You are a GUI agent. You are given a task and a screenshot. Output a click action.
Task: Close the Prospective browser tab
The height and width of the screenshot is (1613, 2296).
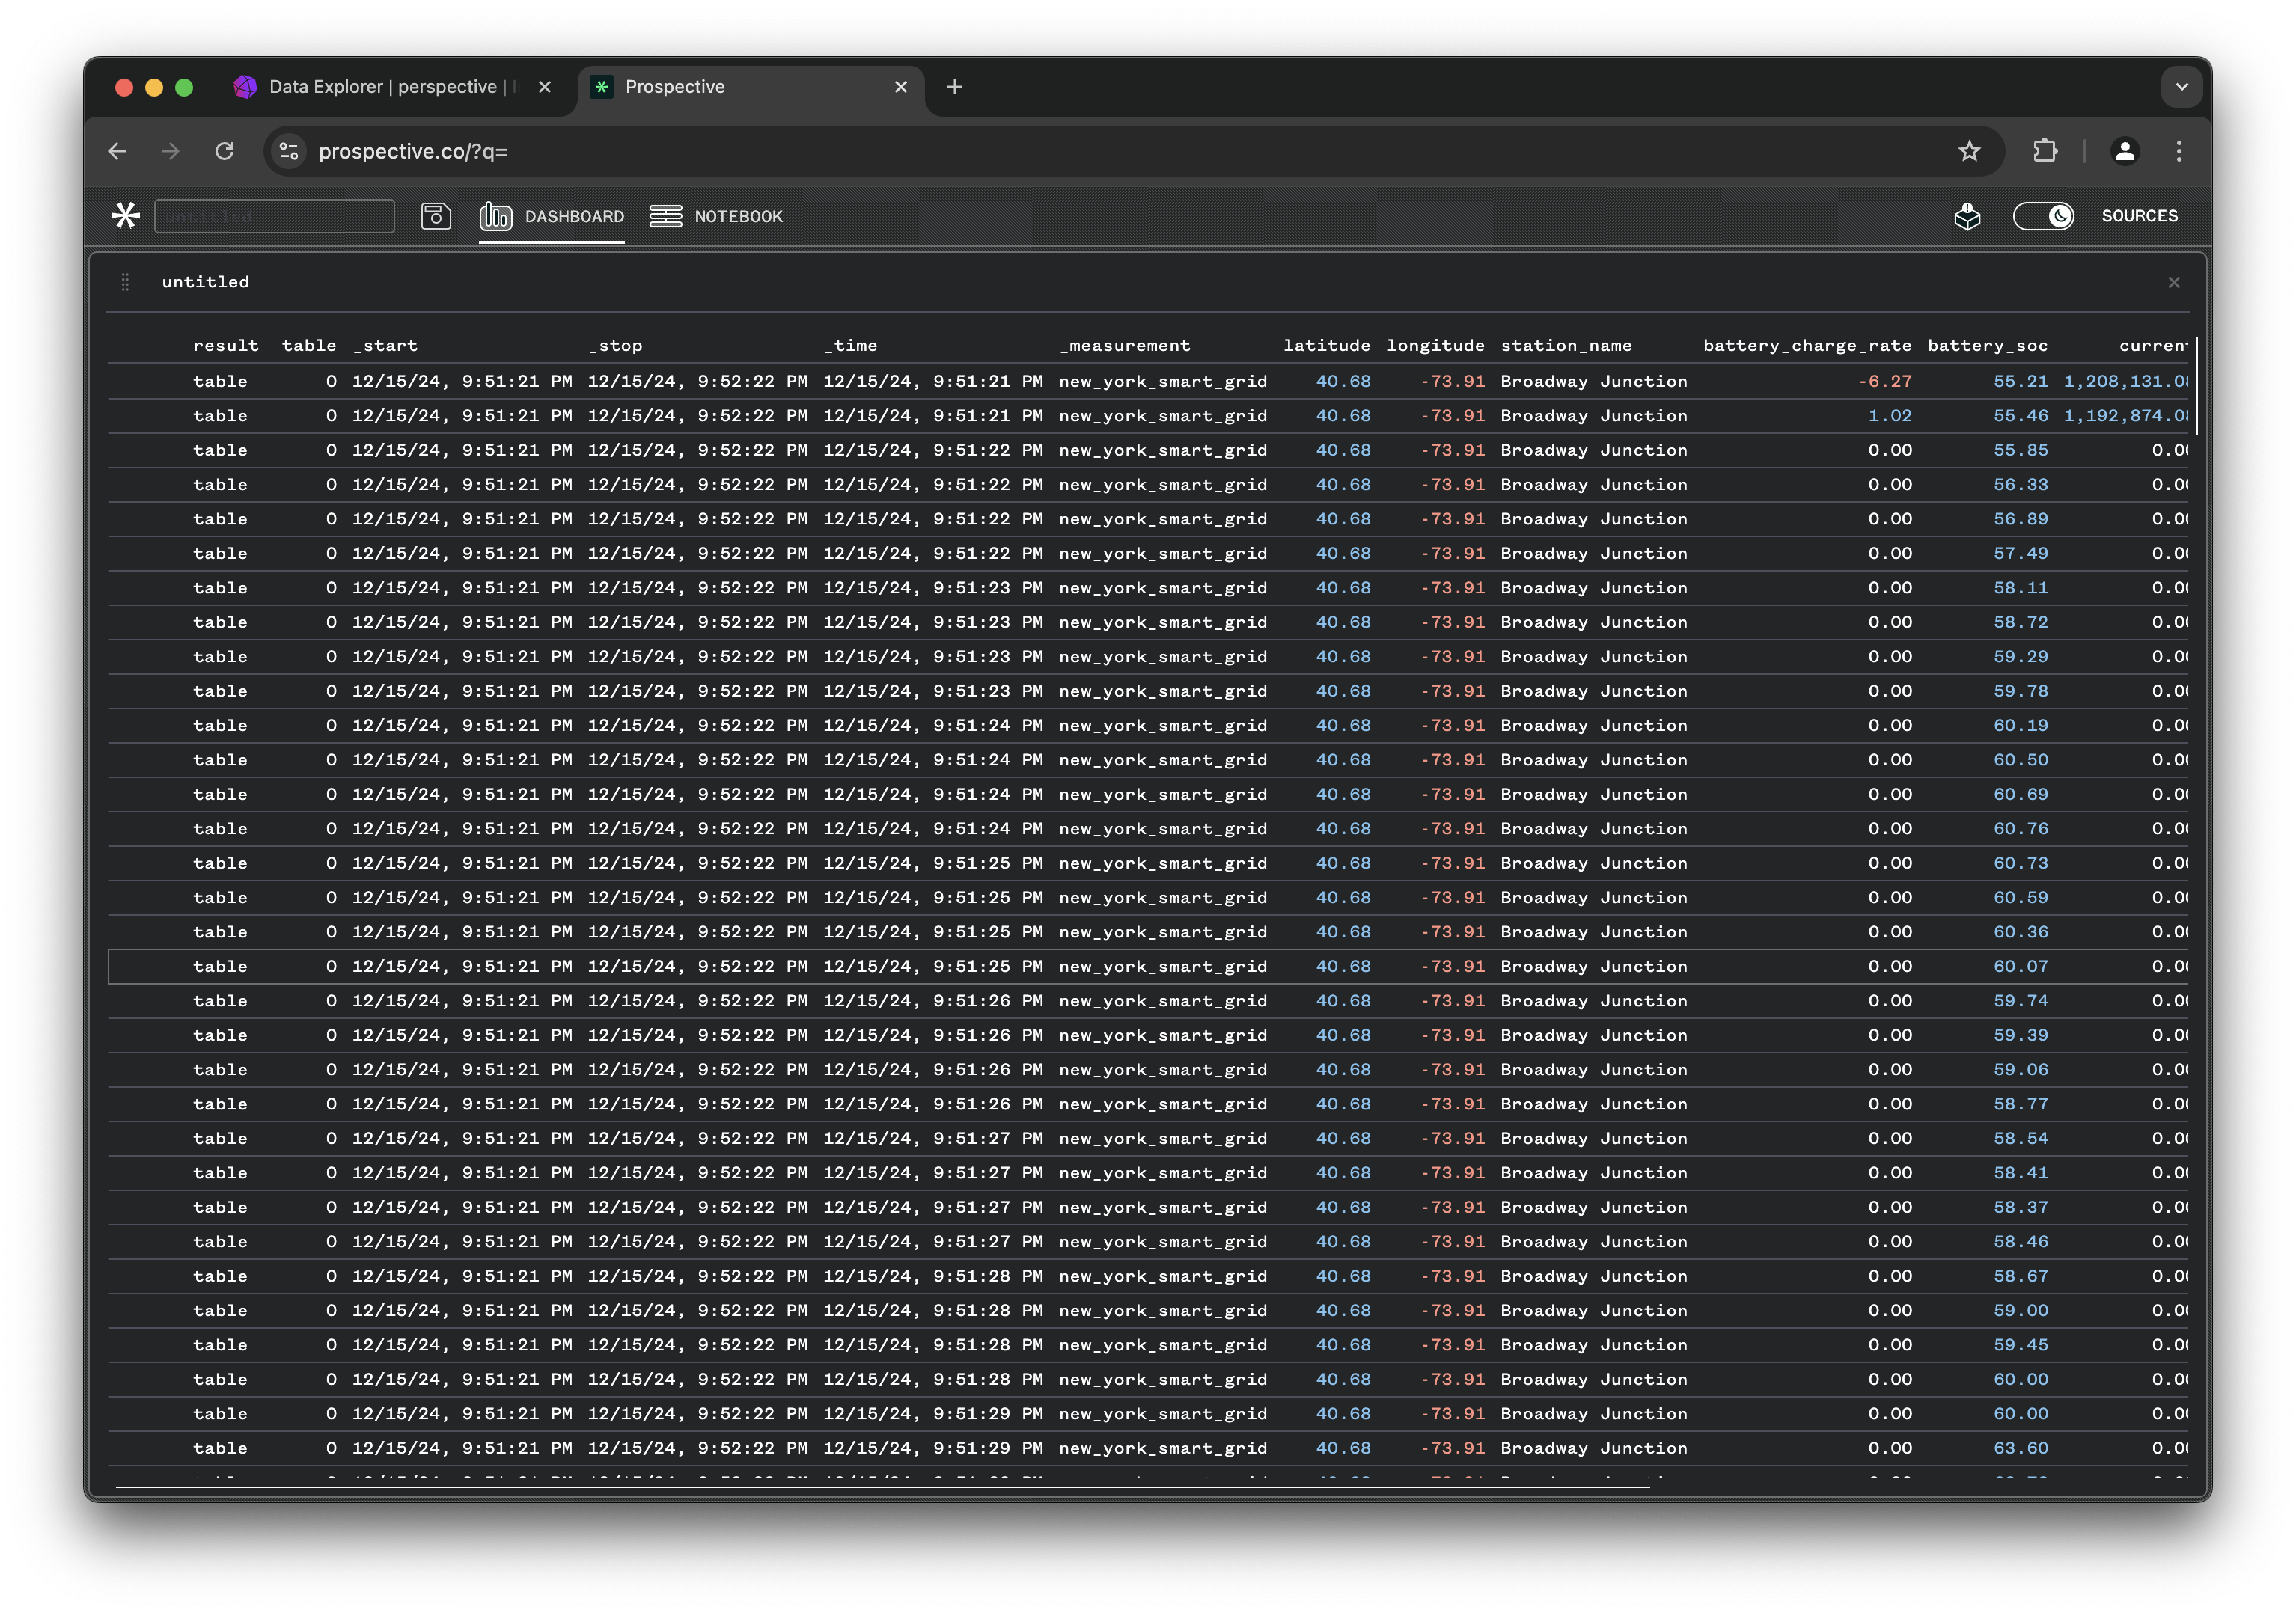click(901, 87)
